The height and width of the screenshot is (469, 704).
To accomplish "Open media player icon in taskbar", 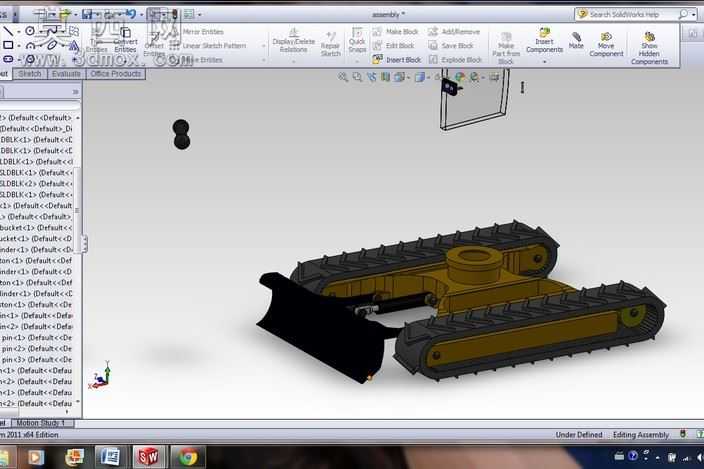I will (35, 457).
